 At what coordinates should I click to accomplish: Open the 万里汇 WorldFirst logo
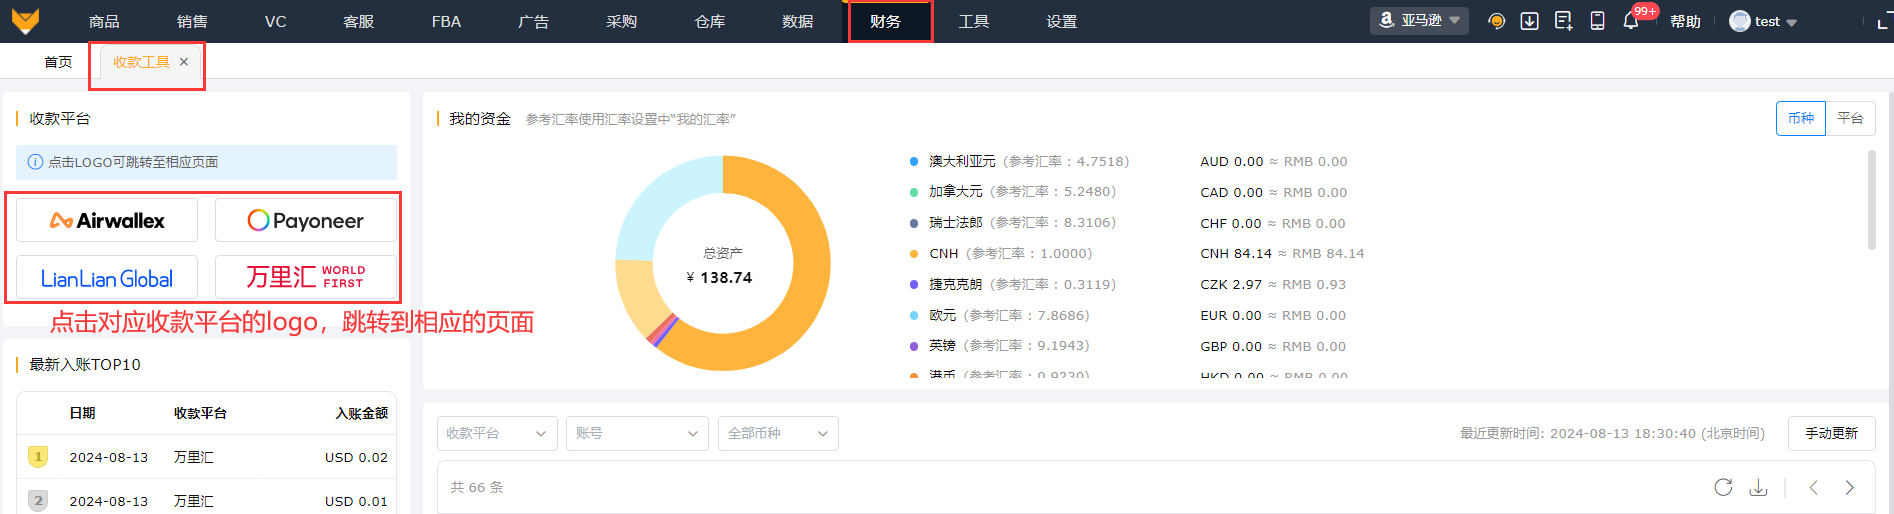click(306, 277)
